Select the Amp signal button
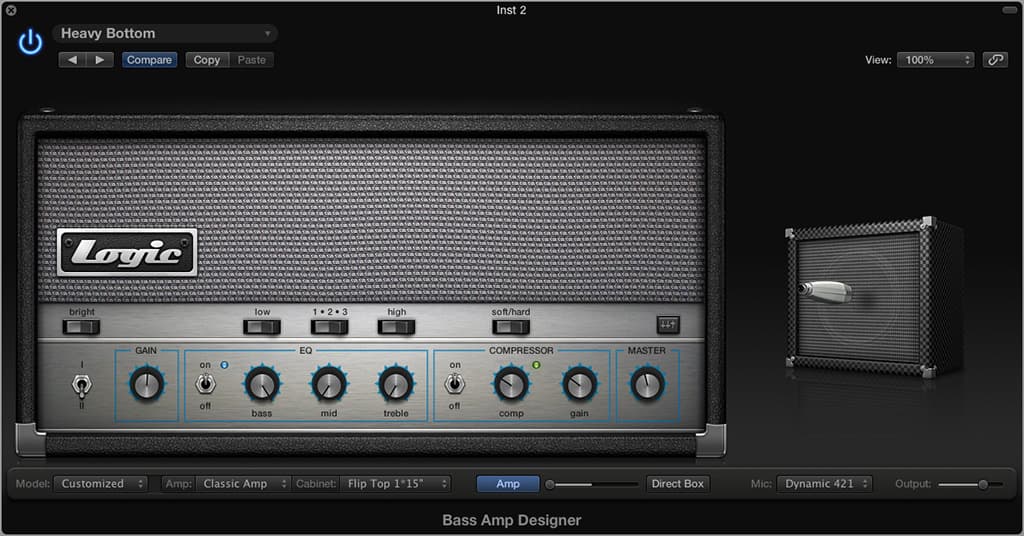Image resolution: width=1024 pixels, height=536 pixels. click(x=508, y=484)
